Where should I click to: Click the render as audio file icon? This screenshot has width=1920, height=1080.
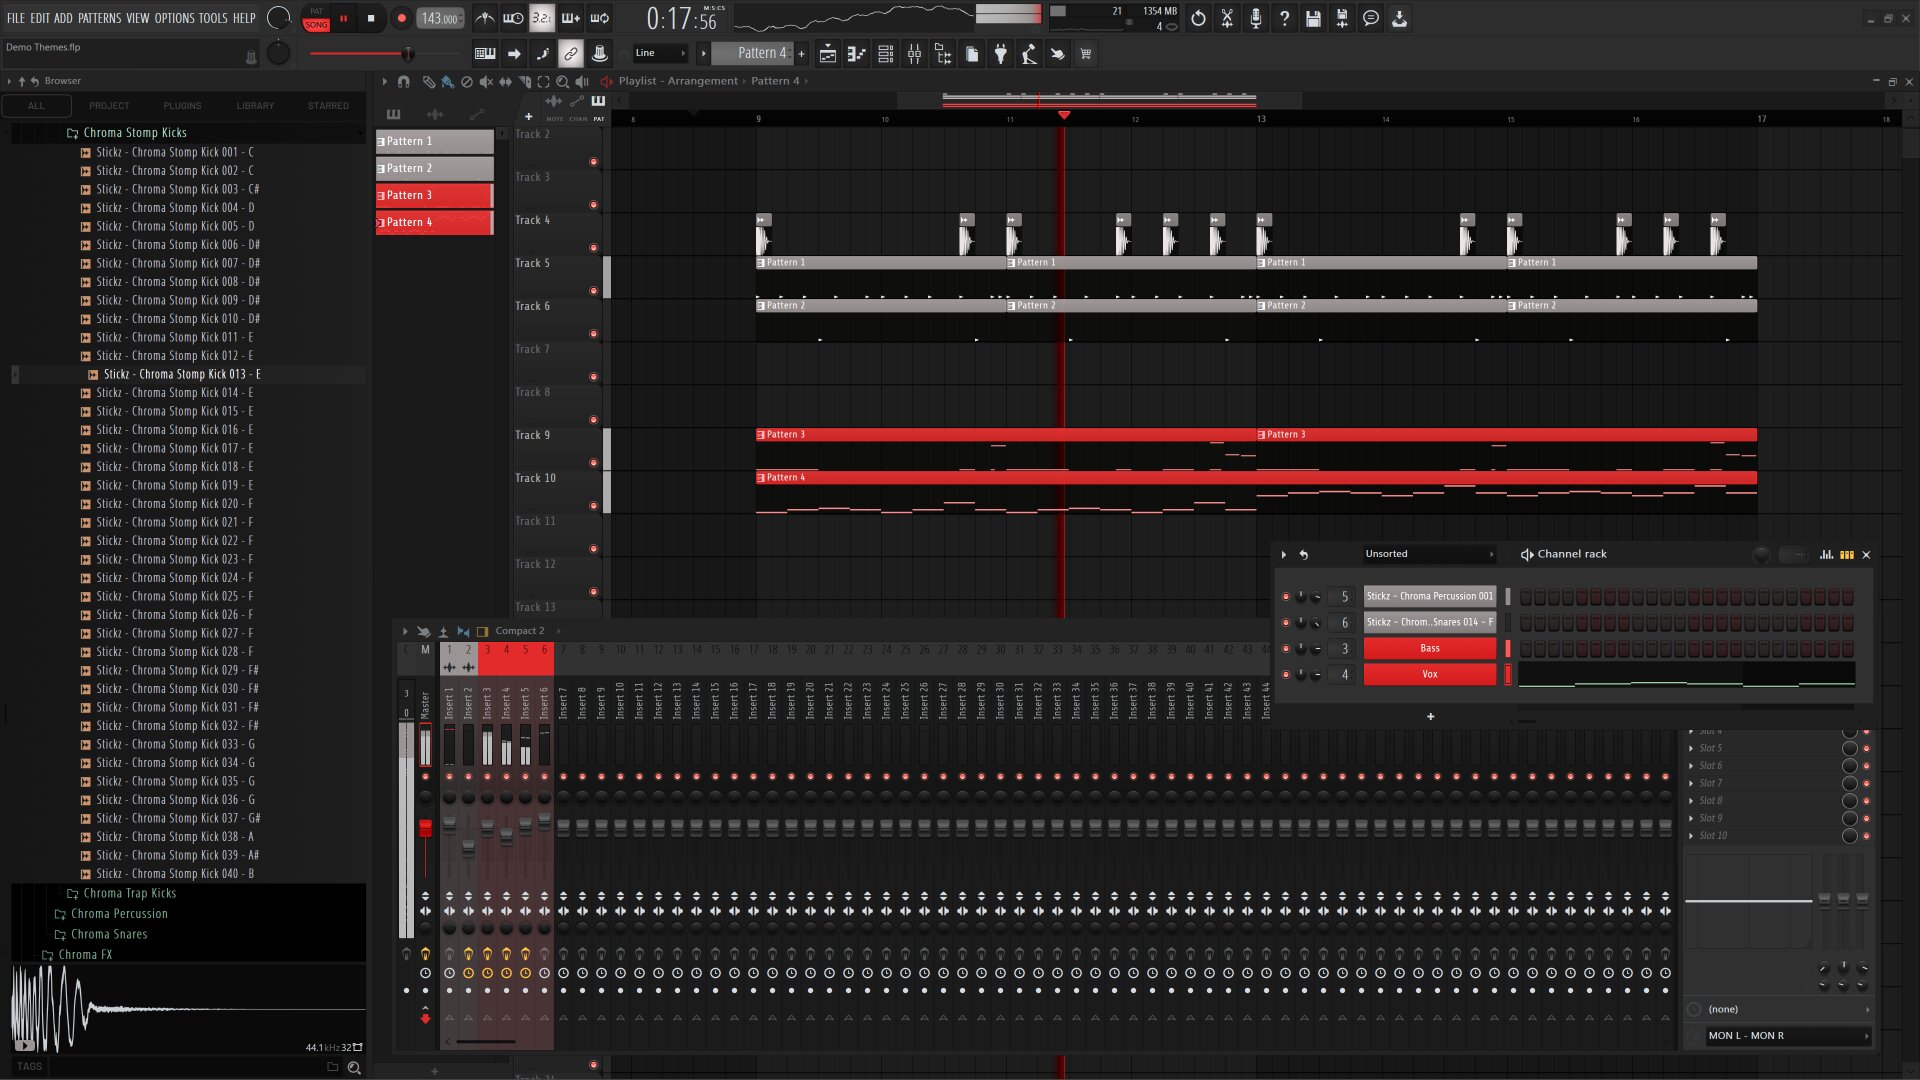pos(1342,18)
